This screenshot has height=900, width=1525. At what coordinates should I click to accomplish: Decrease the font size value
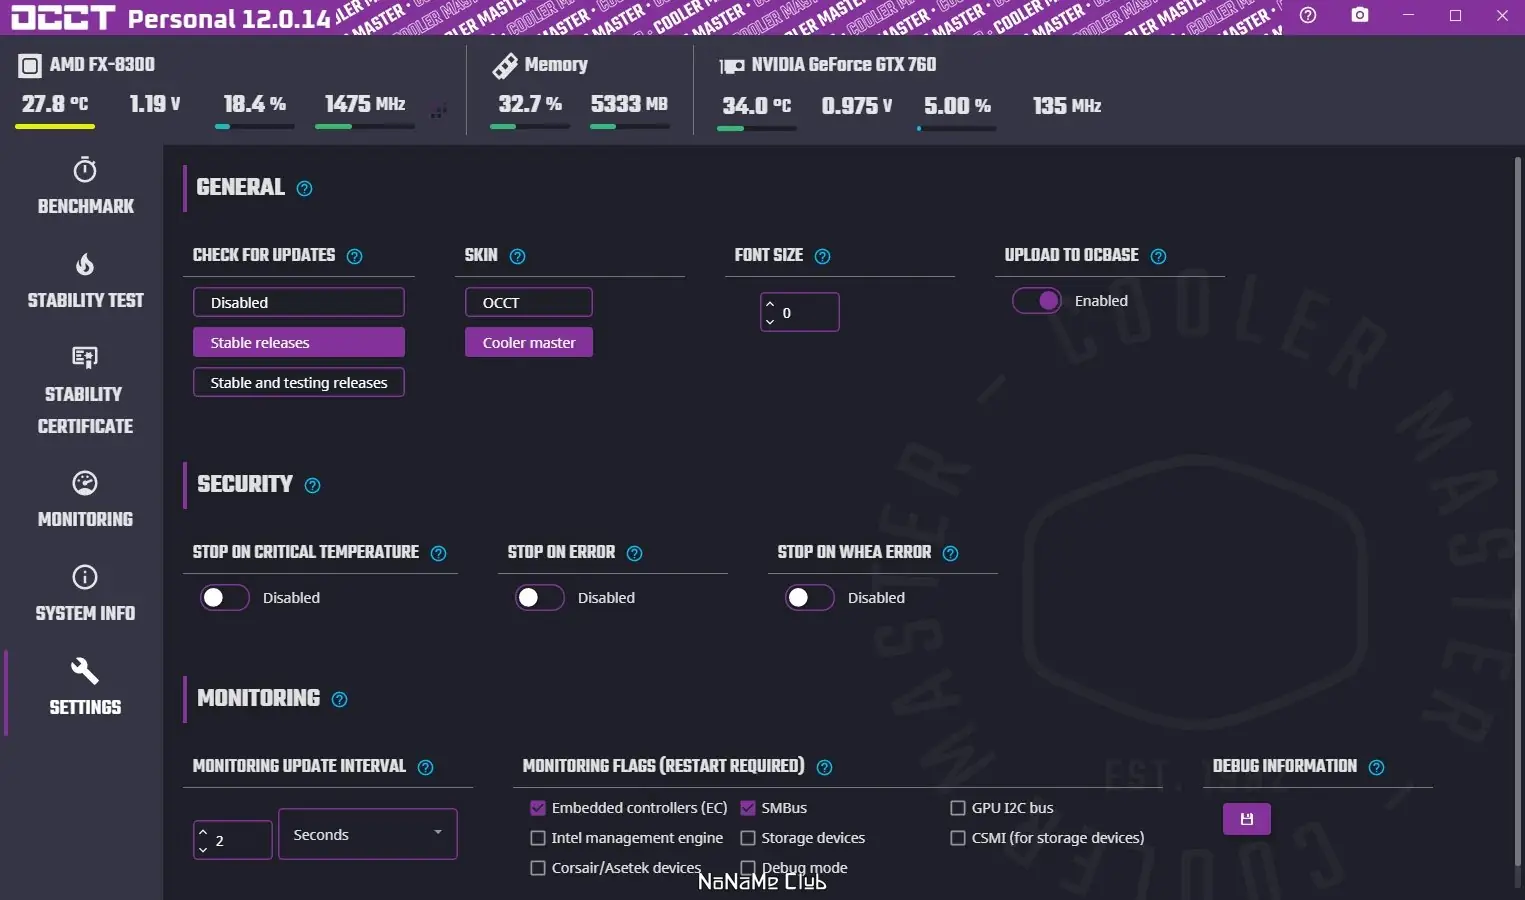click(x=770, y=322)
